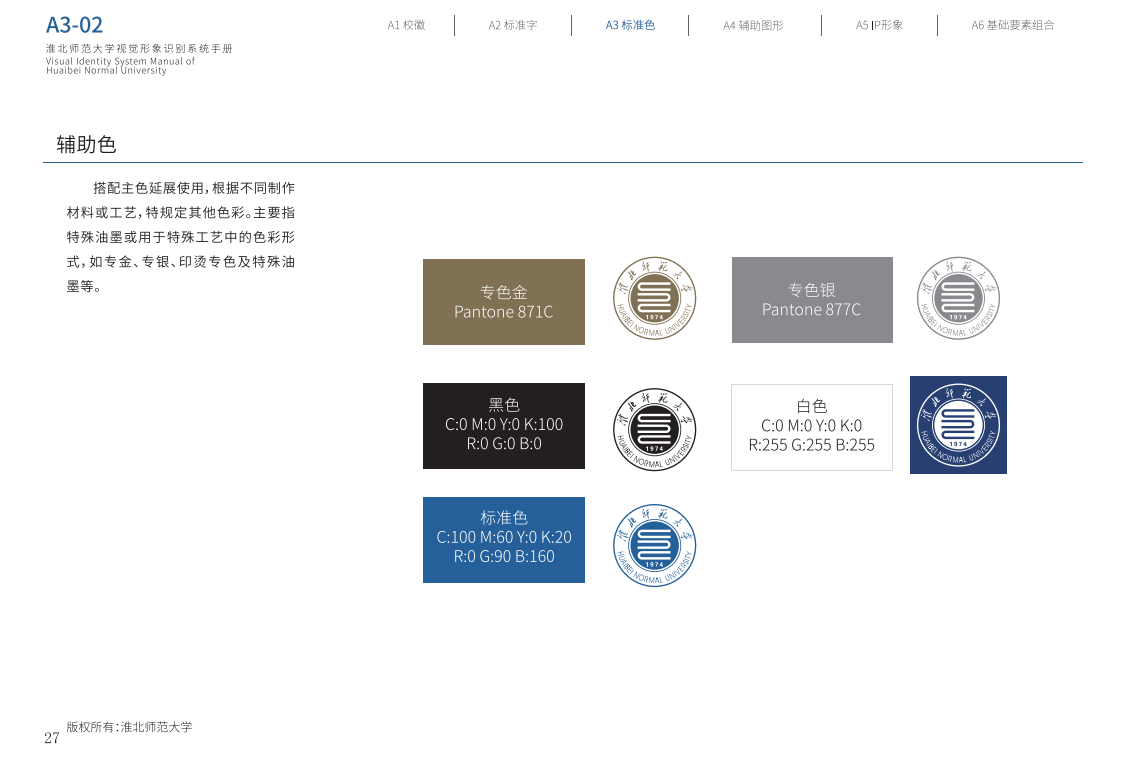Screen dimensions: 1134x763
Task: Click the text C:0 M:0 Y:0 K:0
Action: pyautogui.click(x=811, y=426)
